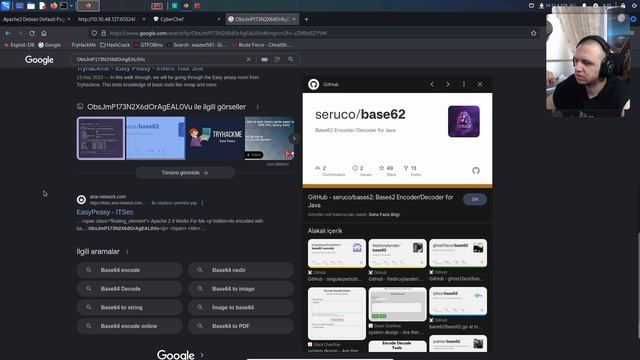
Task: Select the base62 image thumbnail
Action: (155, 138)
